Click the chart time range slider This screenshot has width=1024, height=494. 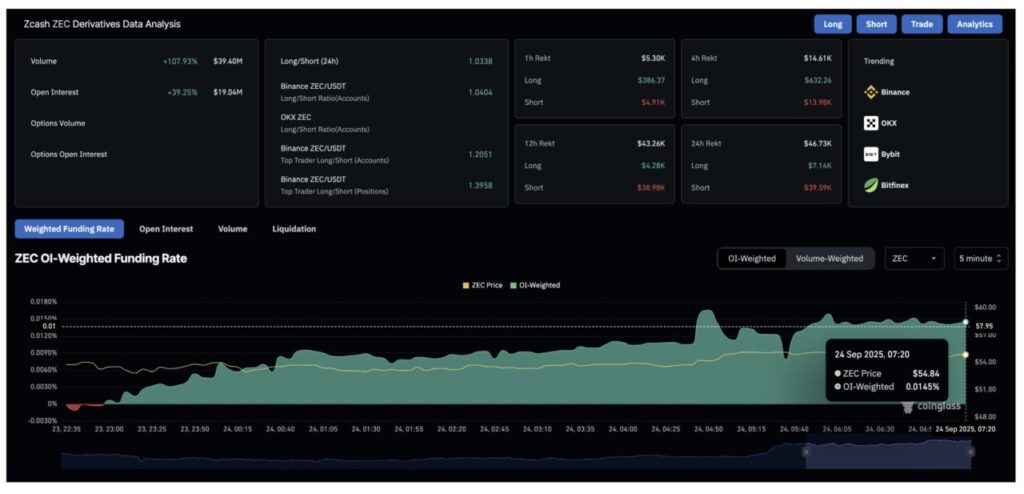coord(887,456)
